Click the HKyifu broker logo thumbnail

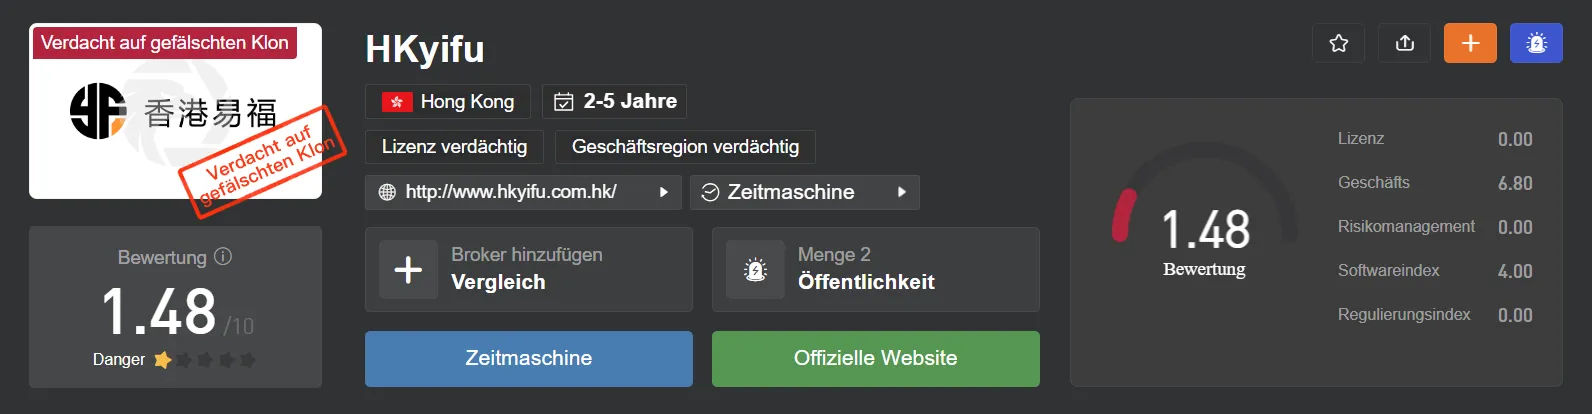tap(176, 111)
